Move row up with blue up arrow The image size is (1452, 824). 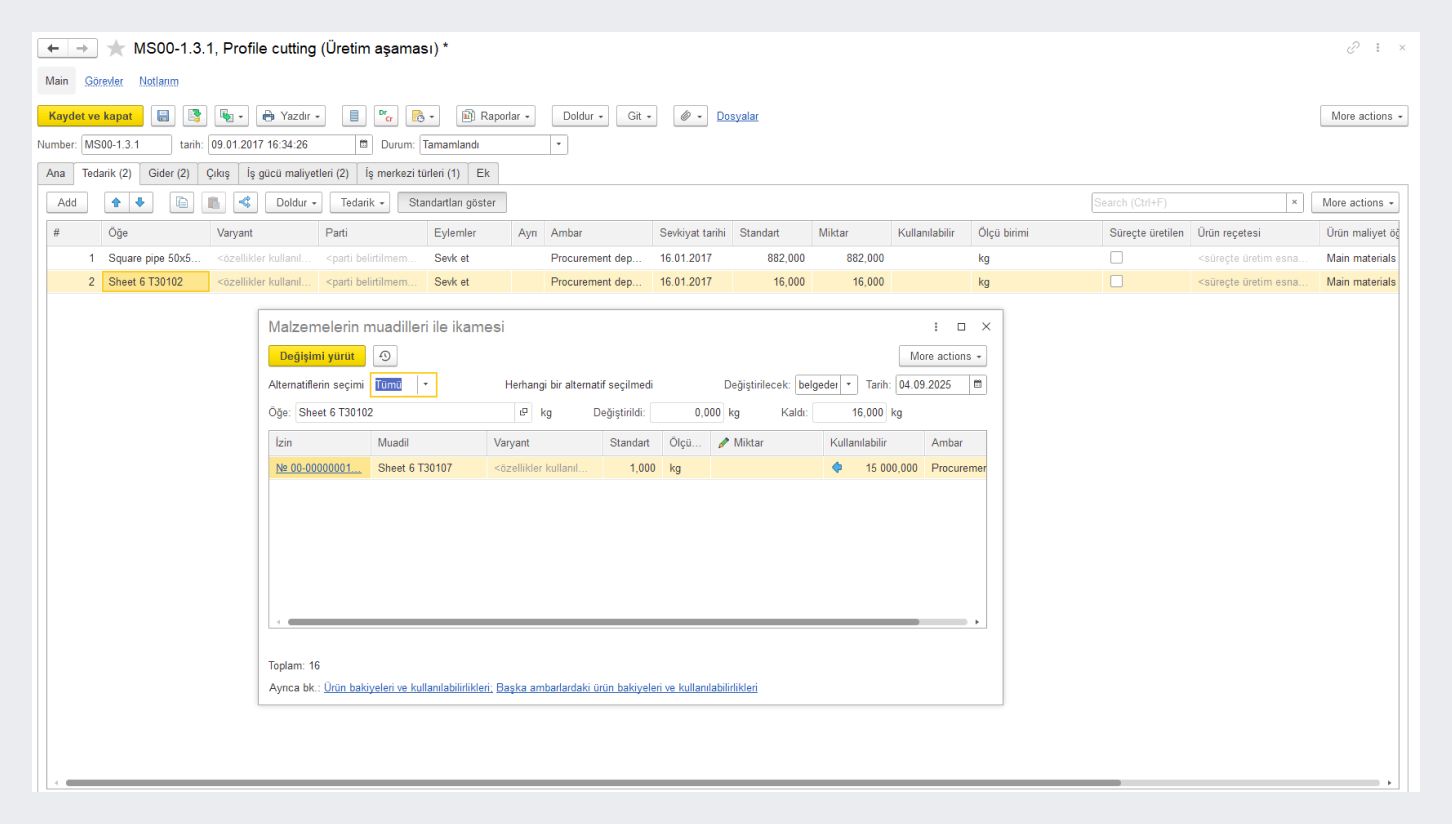point(117,203)
